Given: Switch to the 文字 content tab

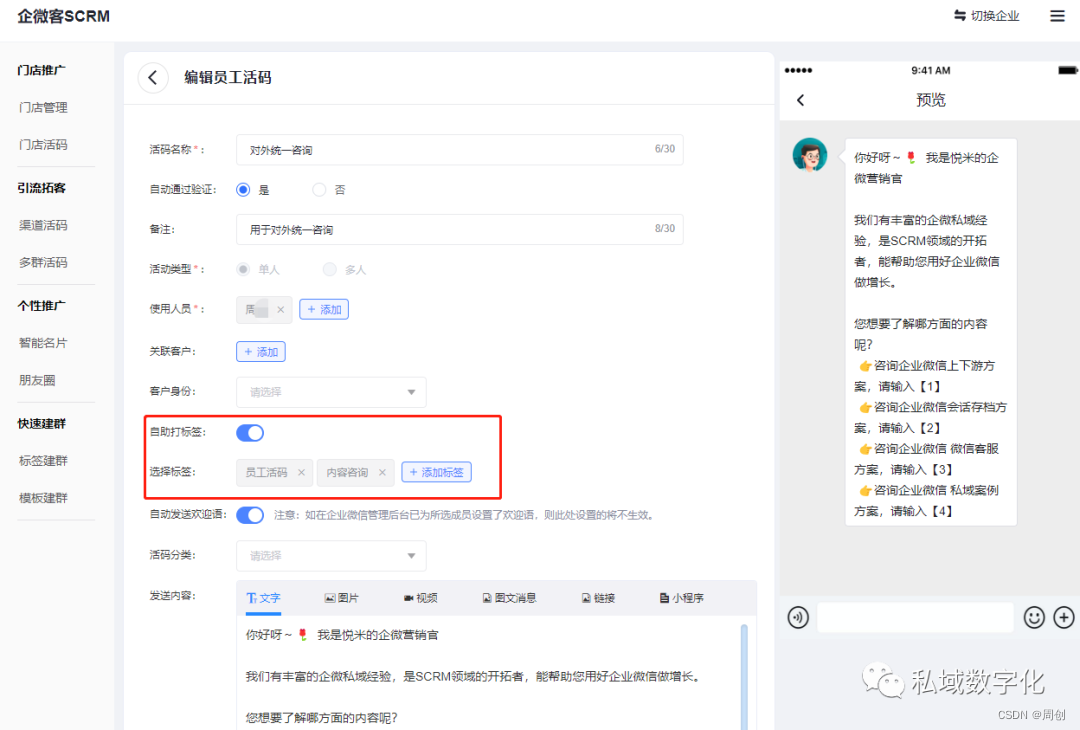Looking at the screenshot, I should click(x=263, y=598).
